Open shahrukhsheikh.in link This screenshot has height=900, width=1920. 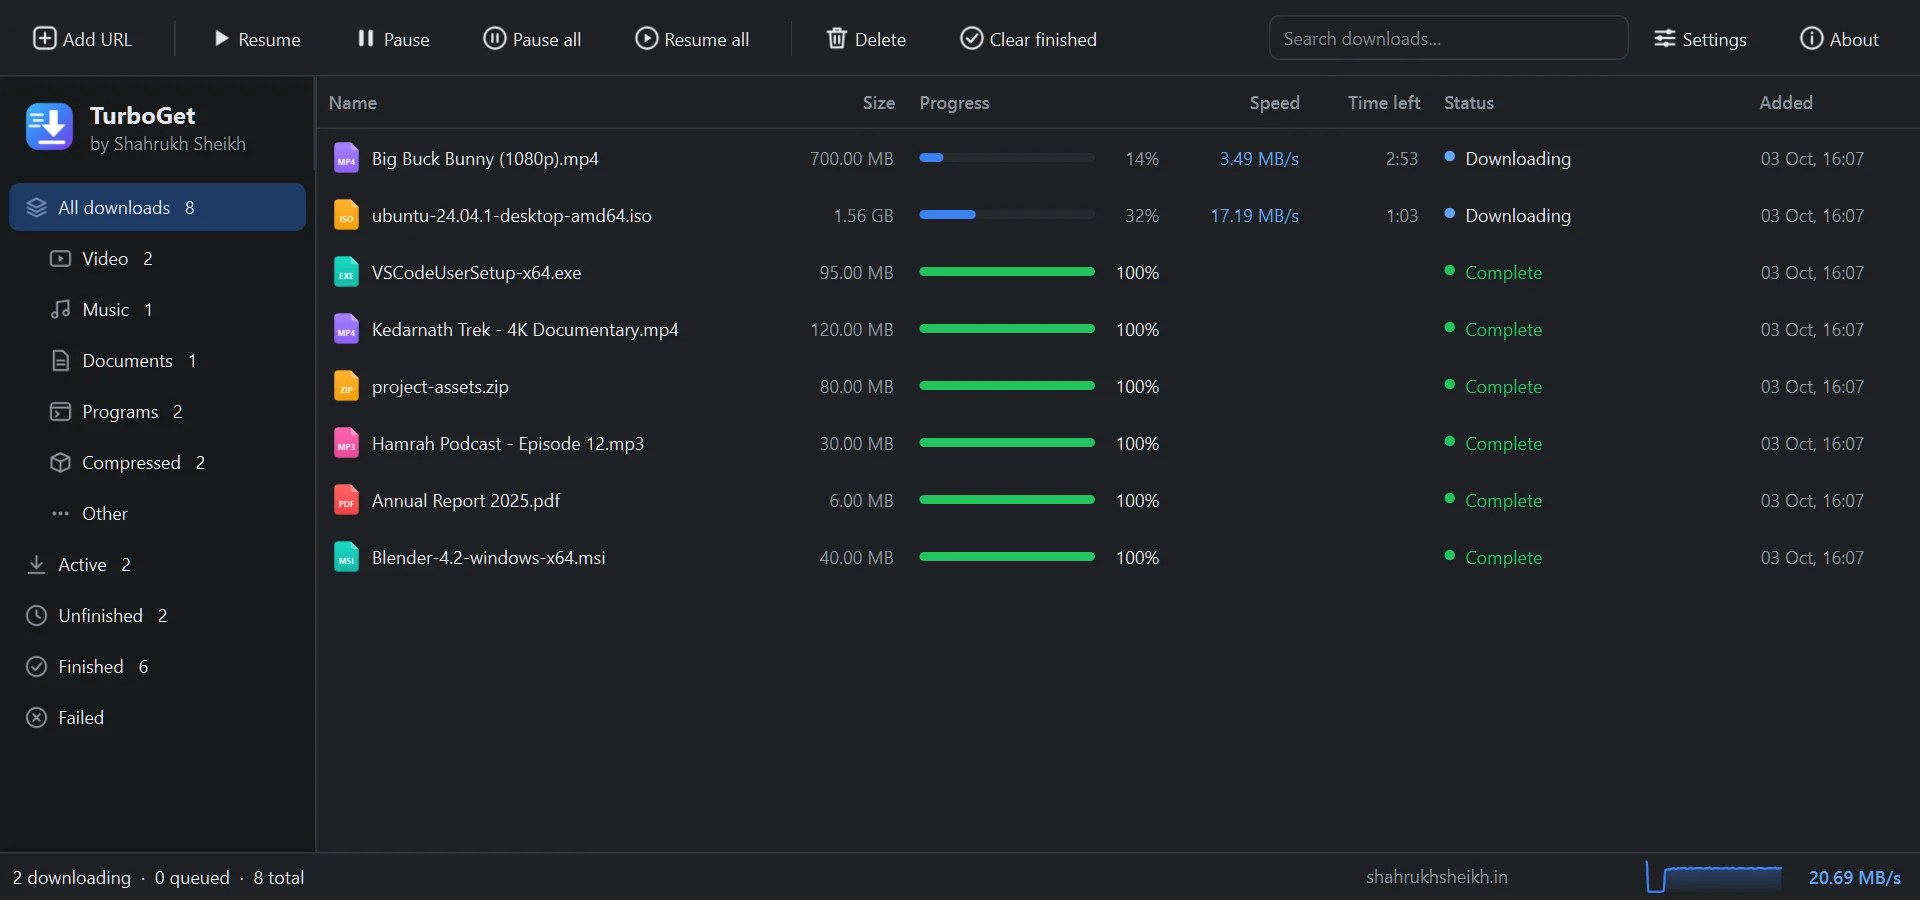tap(1437, 877)
